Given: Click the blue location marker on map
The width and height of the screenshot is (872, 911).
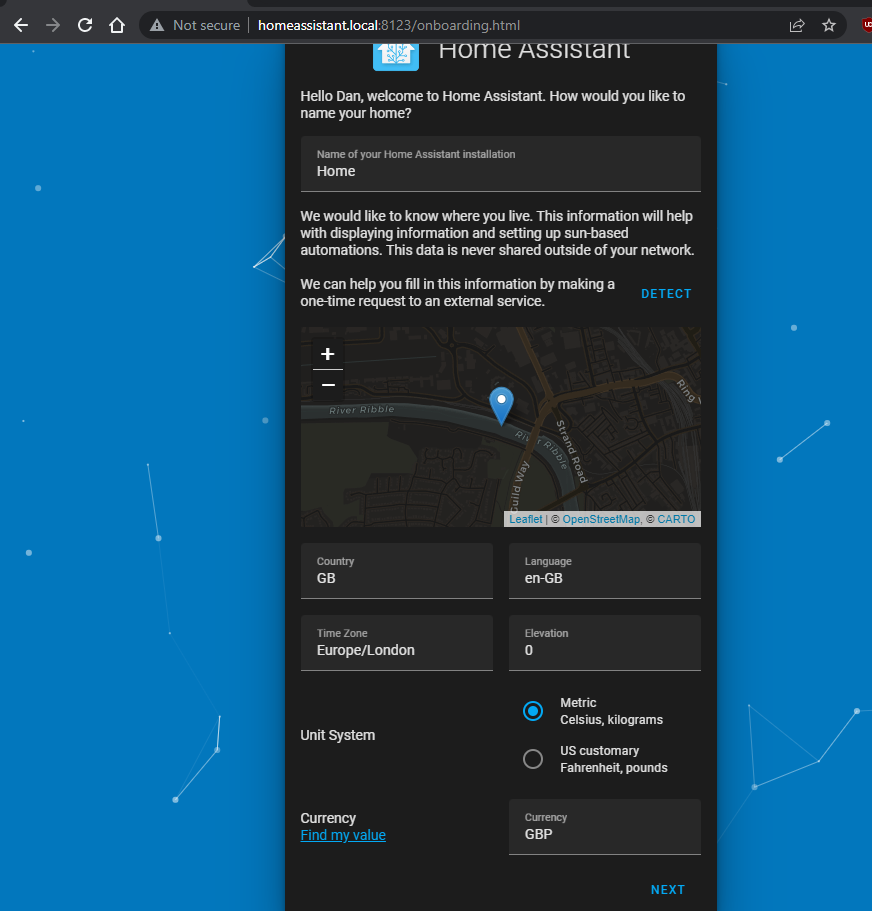Looking at the screenshot, I should (501, 406).
